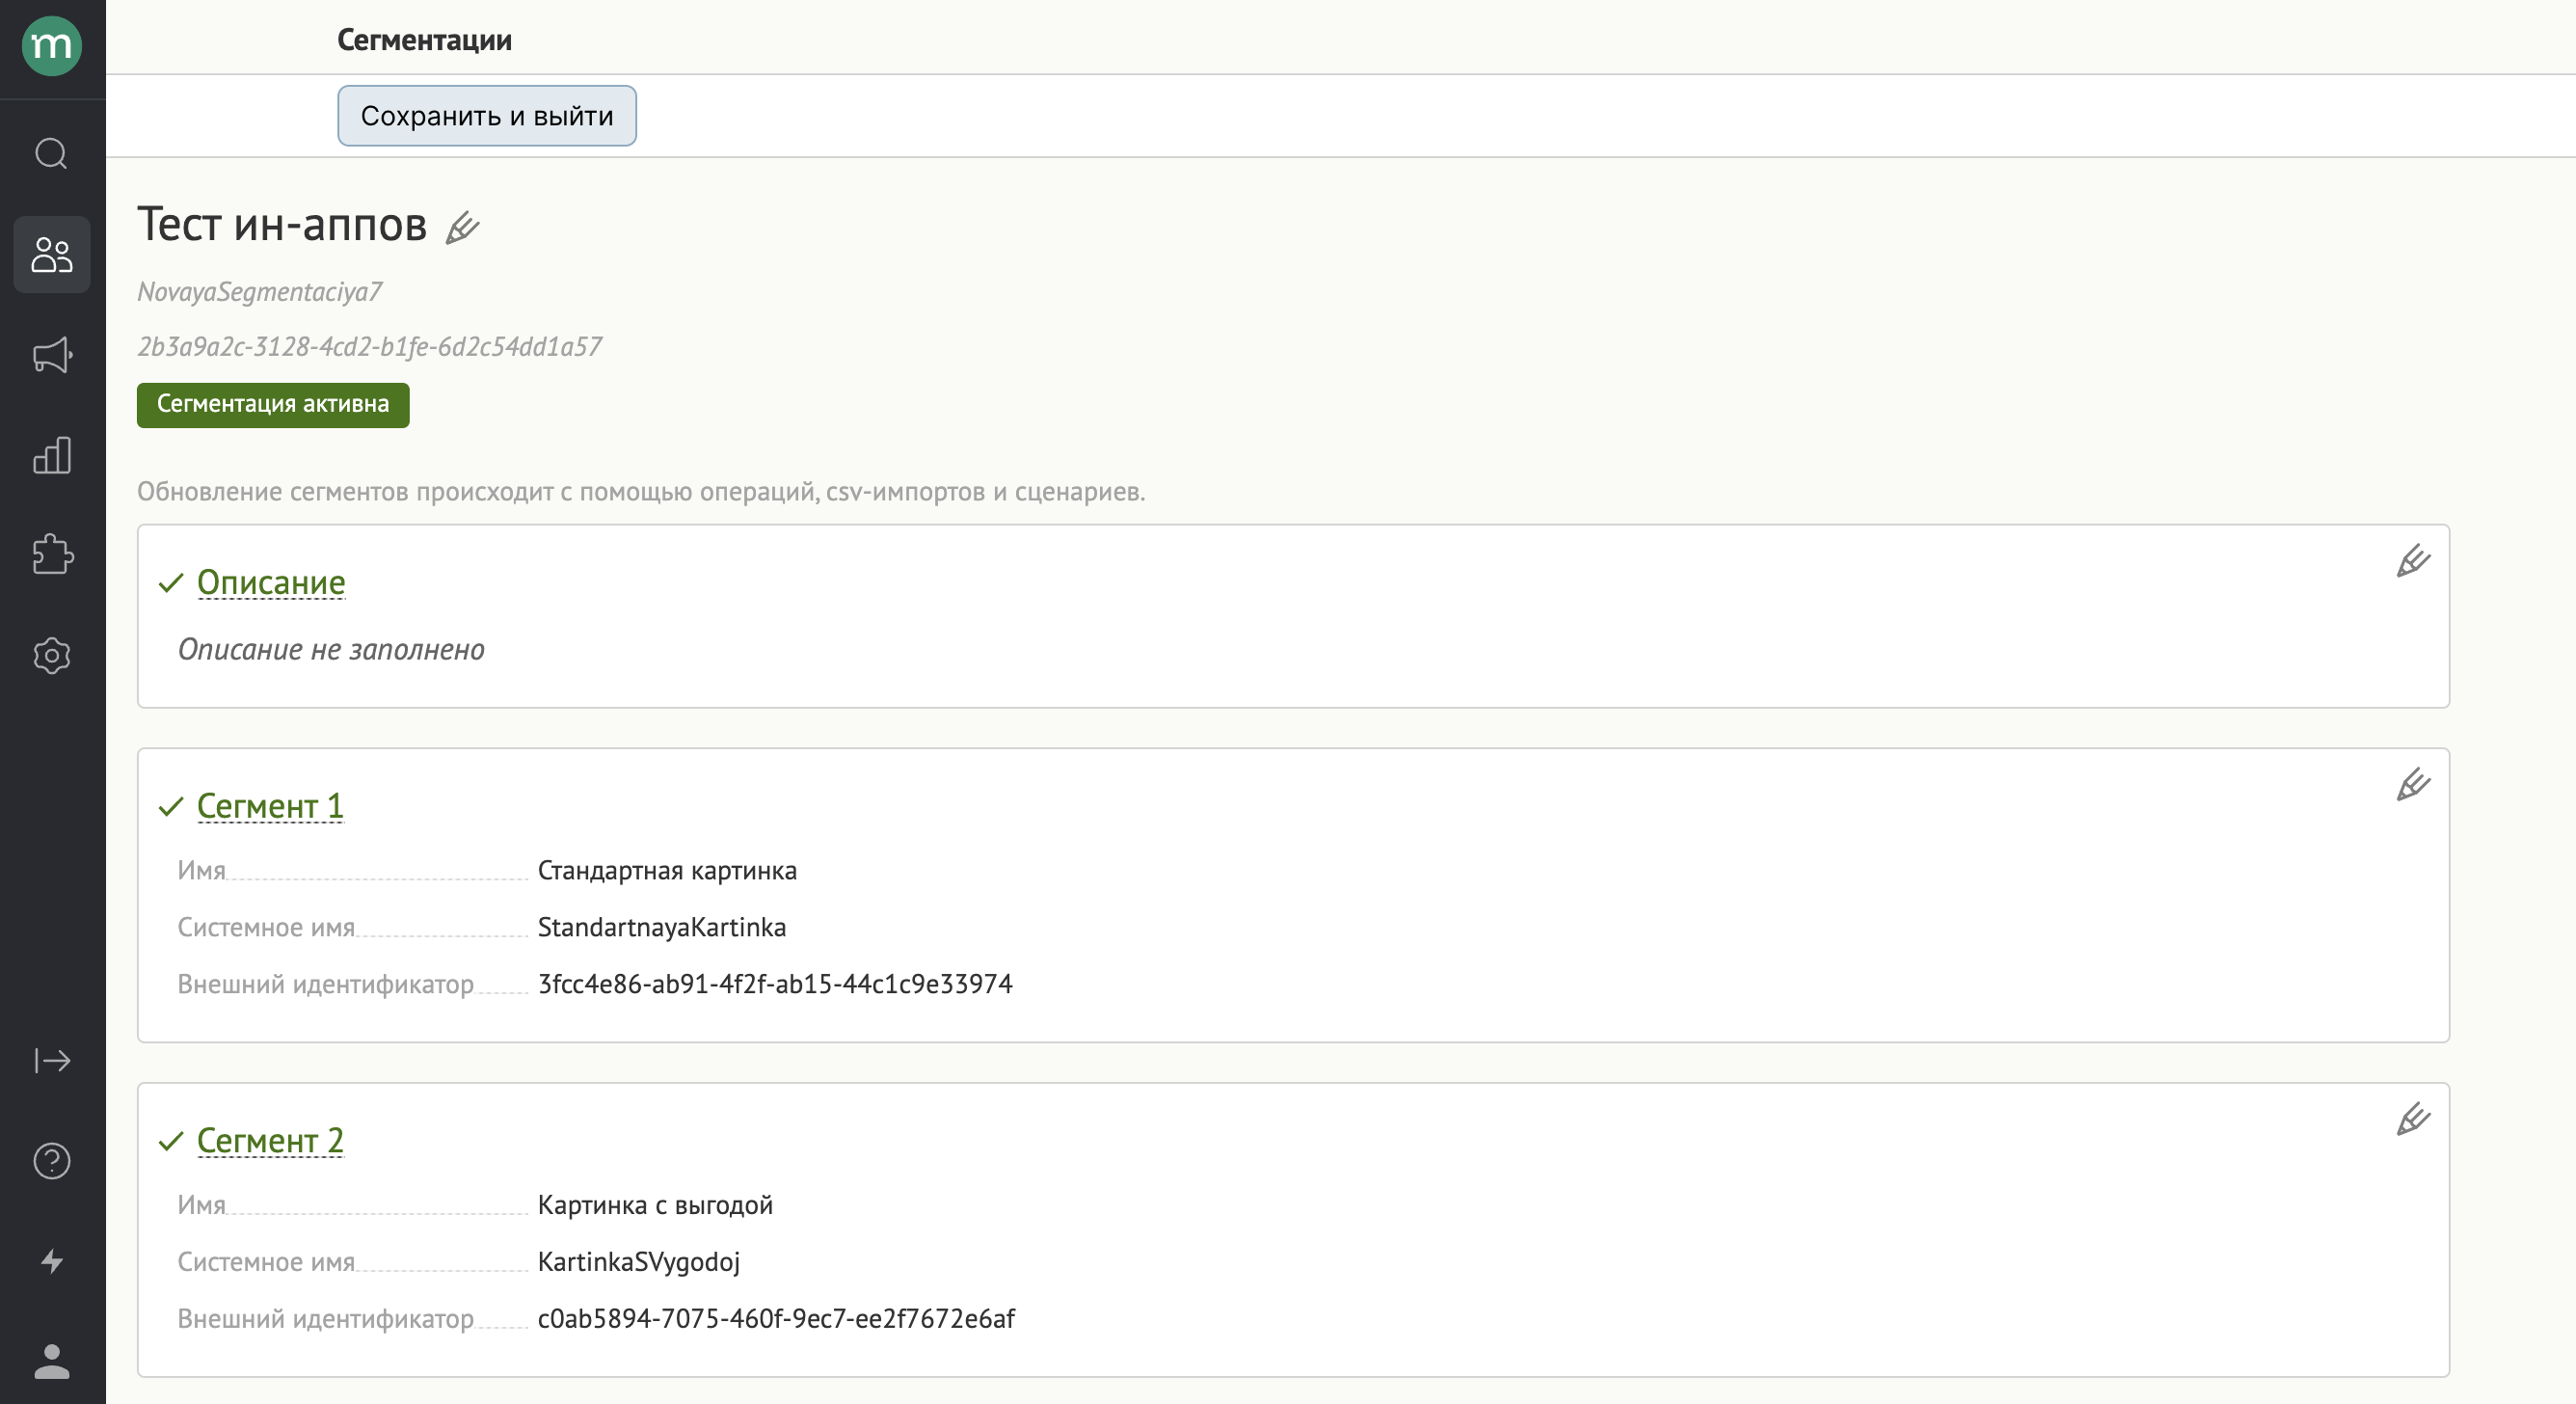
Task: Click the system name 'NovayaSegmentaciya7'
Action: 260,292
